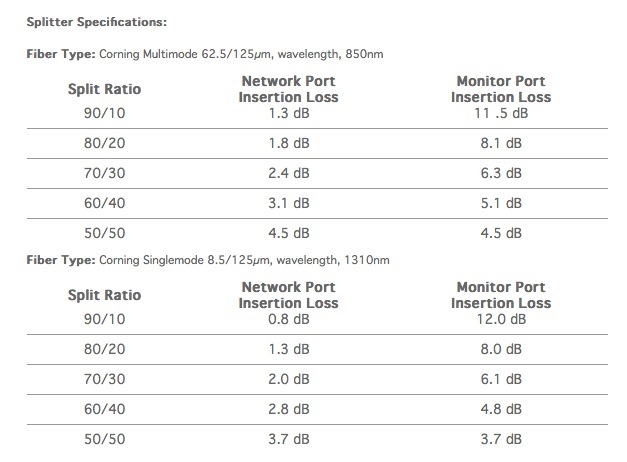Click the 8.0 dB monitor loss cell
627x462 pixels.
pyautogui.click(x=501, y=349)
